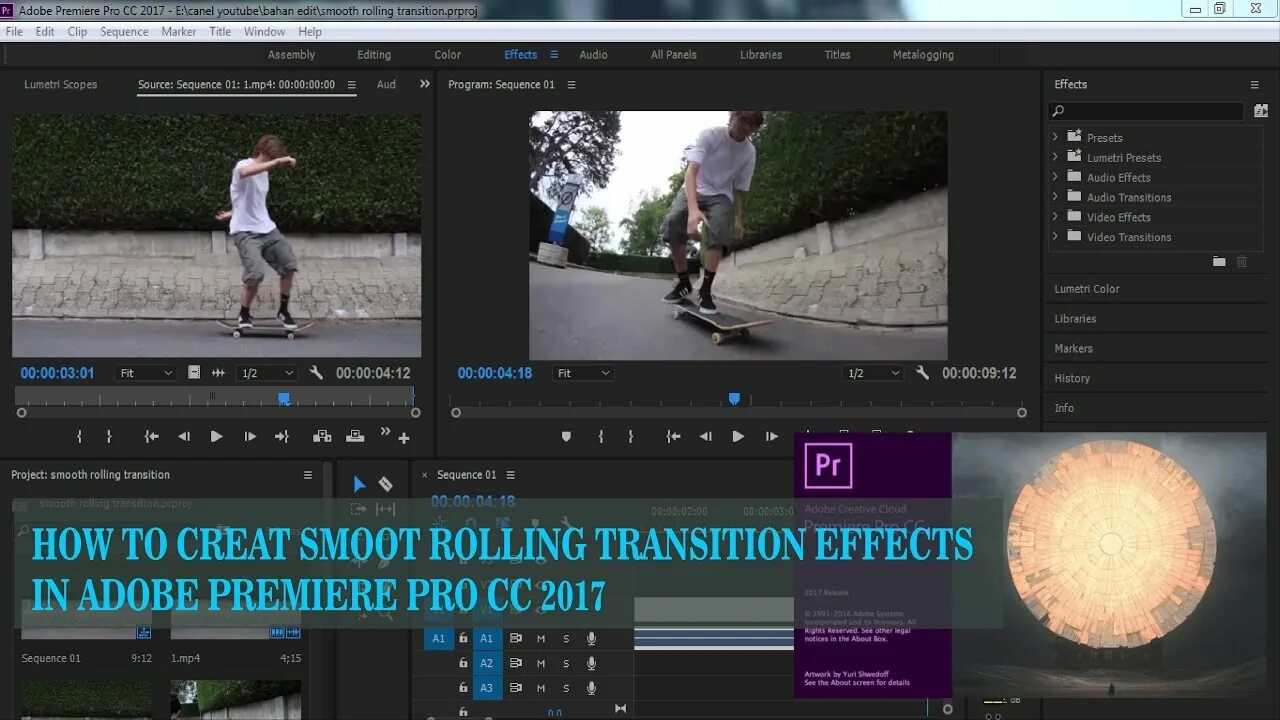The image size is (1280, 720).
Task: Open the History panel
Action: tap(1072, 379)
